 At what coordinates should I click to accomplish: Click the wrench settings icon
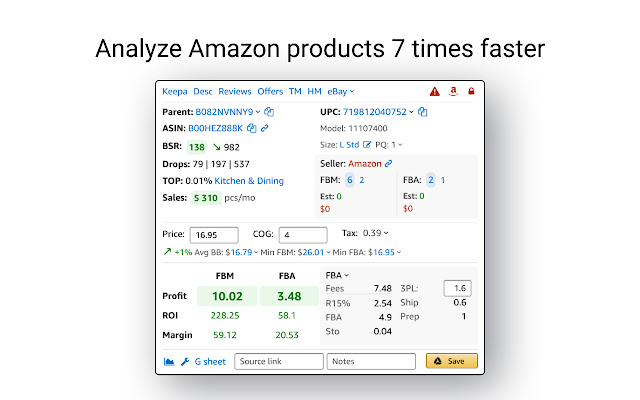tap(184, 361)
